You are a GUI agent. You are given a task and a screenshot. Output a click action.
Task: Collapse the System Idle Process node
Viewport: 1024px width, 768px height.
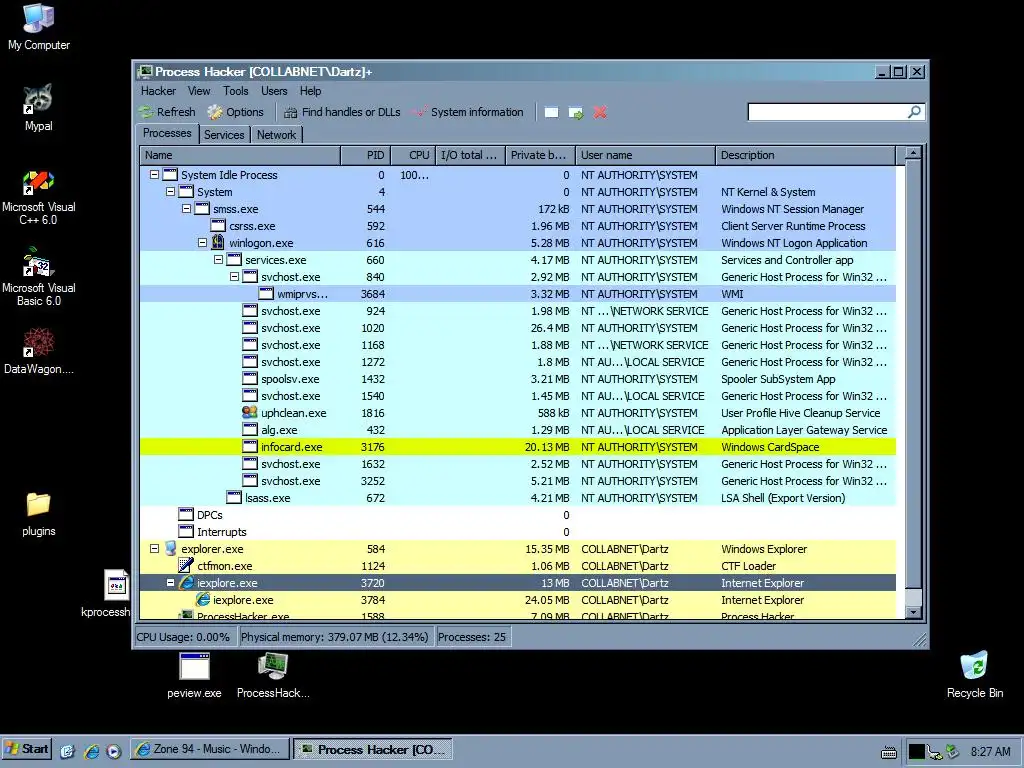click(154, 174)
